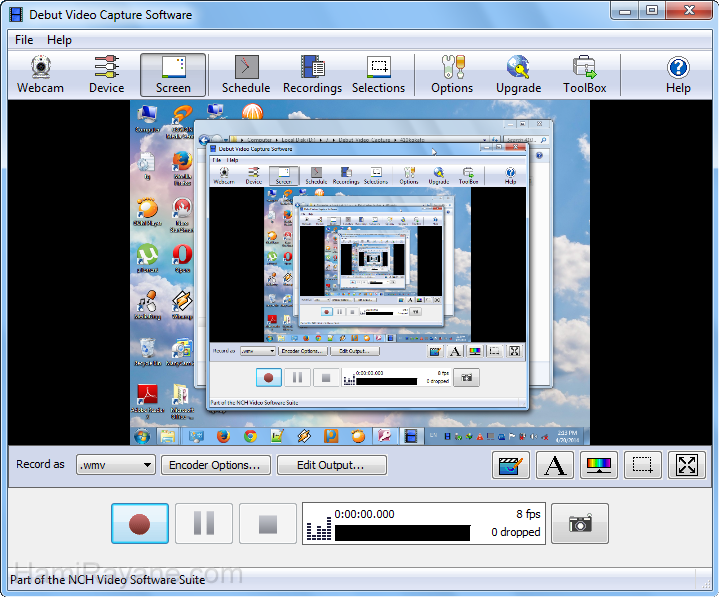Select the Webcam capture source

pos(40,75)
